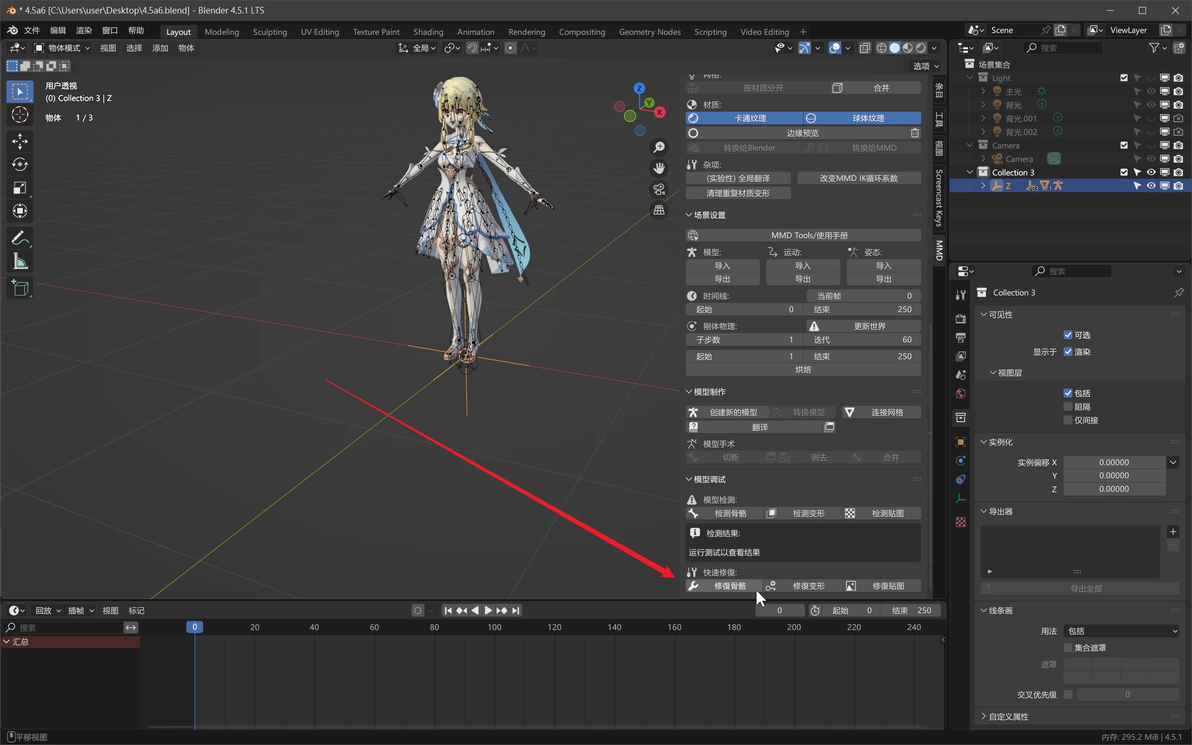The width and height of the screenshot is (1192, 745).
Task: Toggle X-ray icon in viewport header
Action: click(x=864, y=48)
